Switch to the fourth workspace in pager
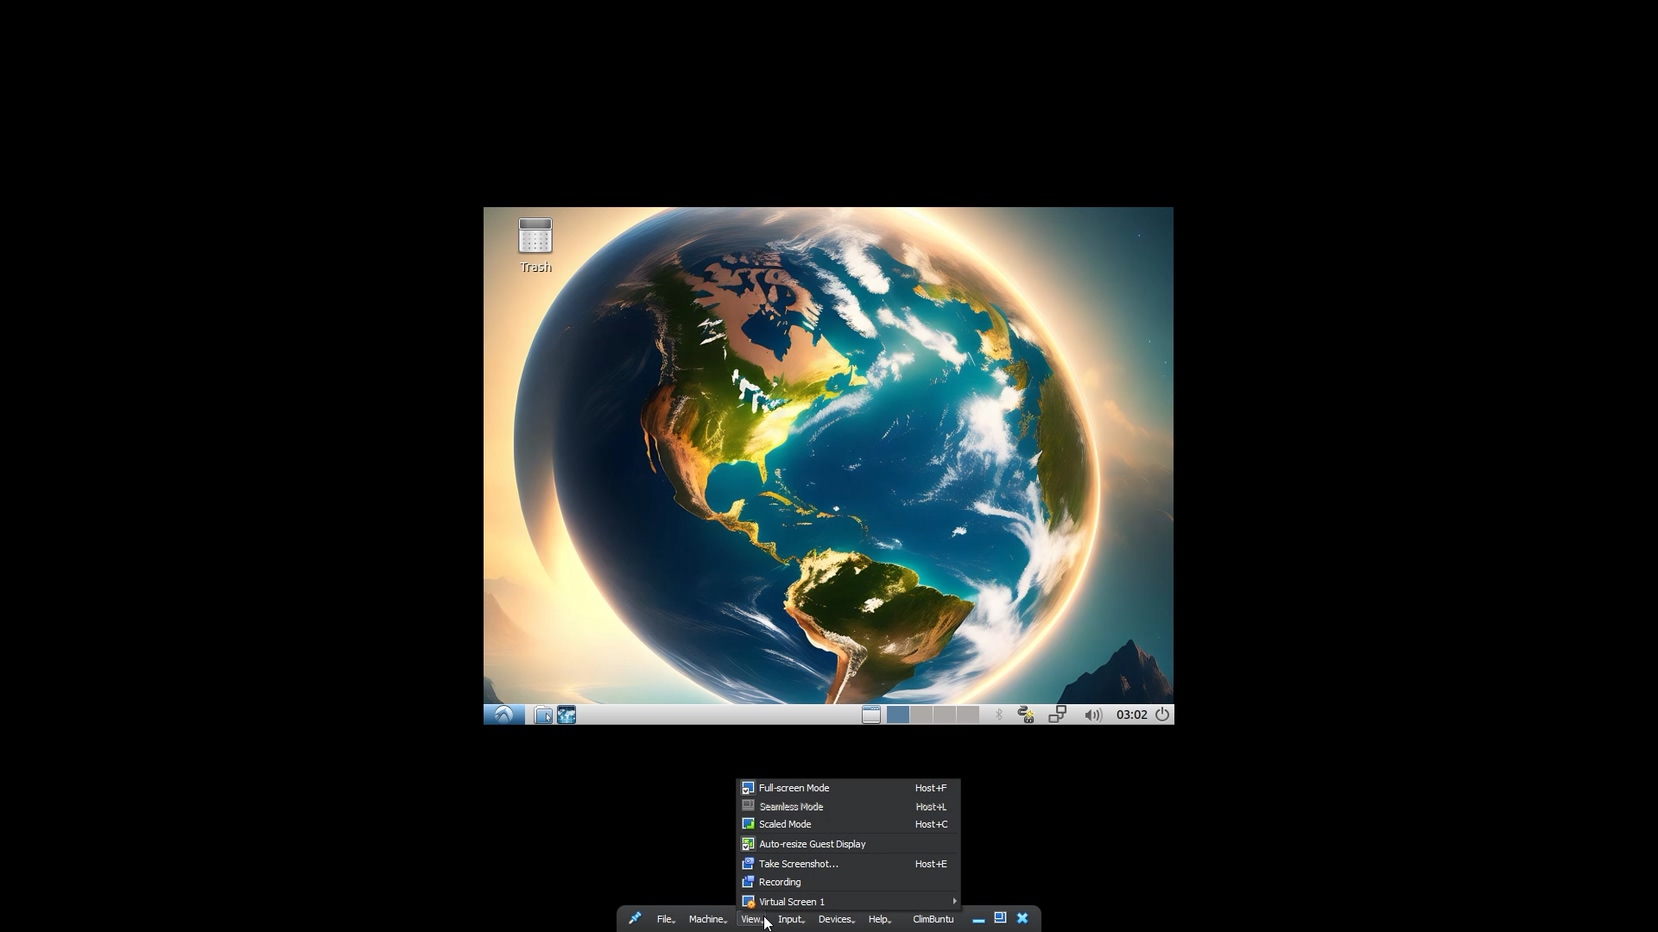The image size is (1658, 932). tap(967, 714)
